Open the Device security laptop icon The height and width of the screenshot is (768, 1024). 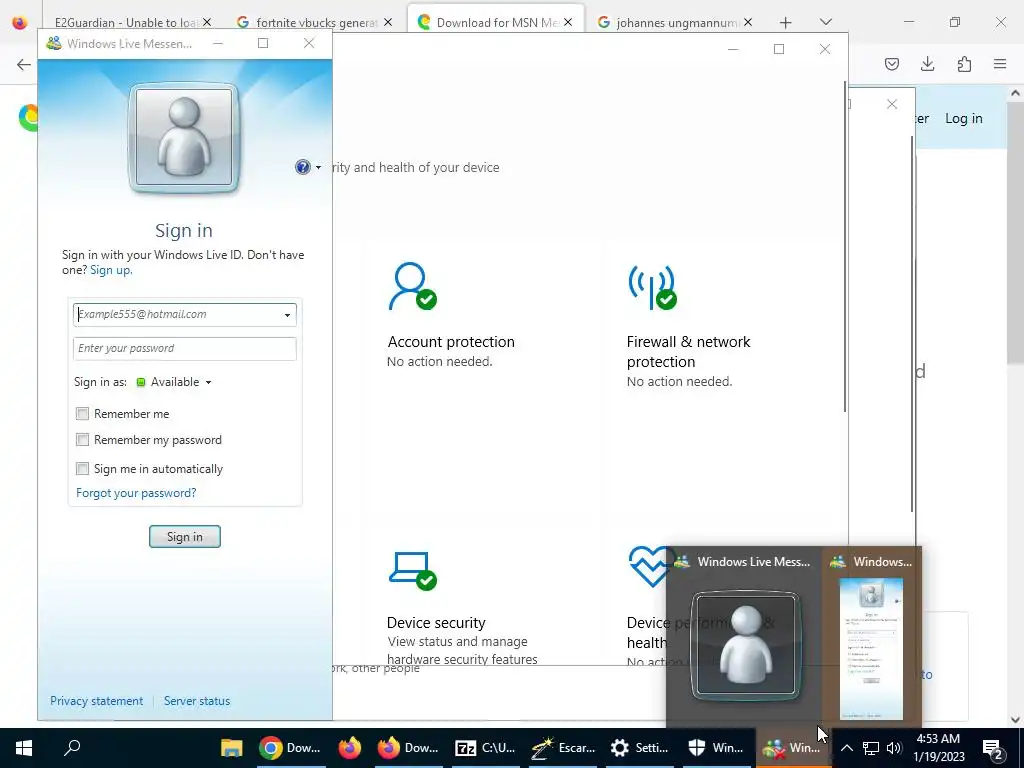(413, 571)
